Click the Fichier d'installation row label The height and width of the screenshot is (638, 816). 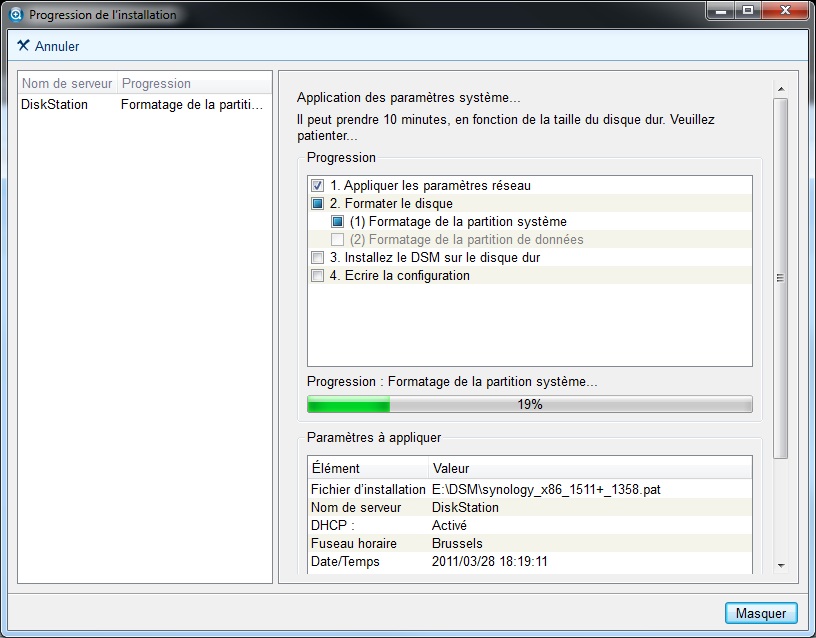click(368, 490)
